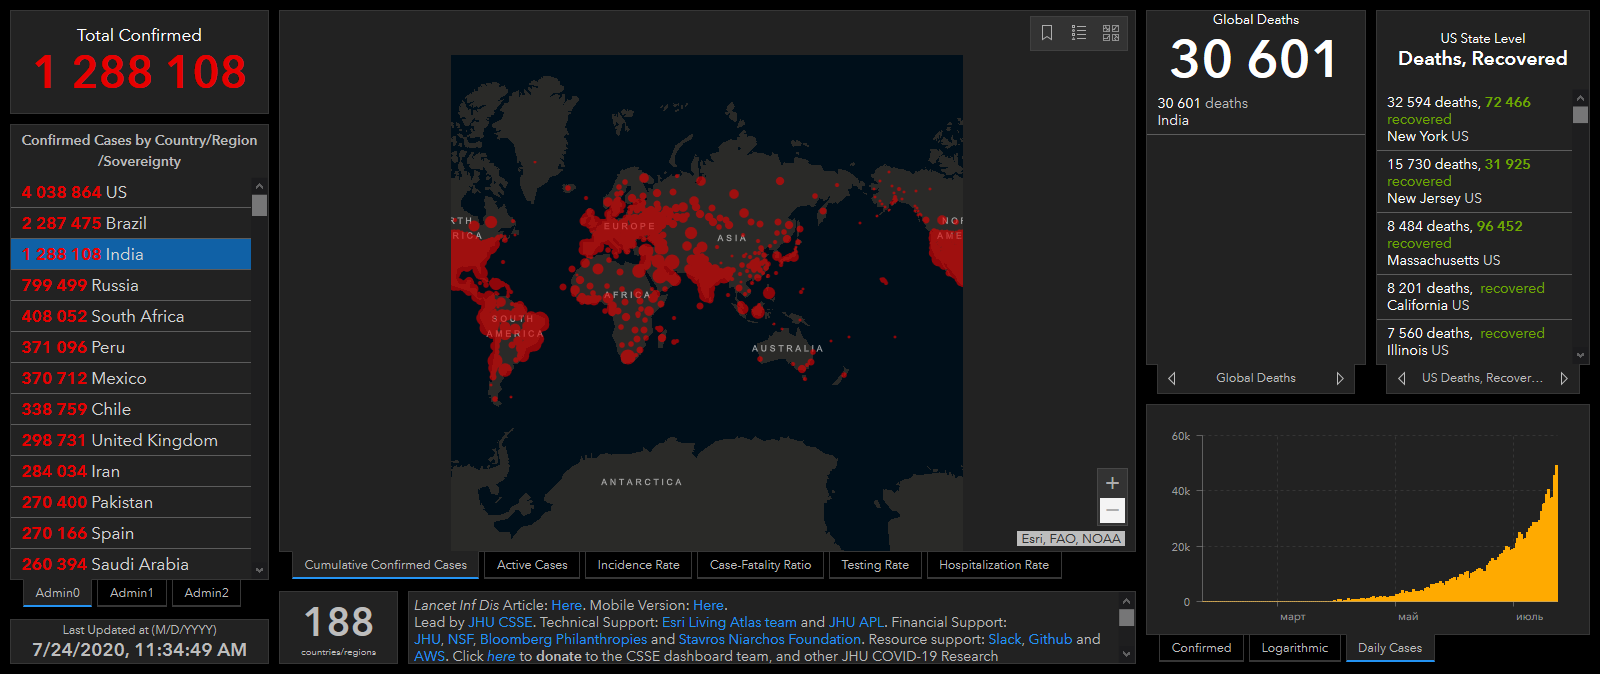Select the Admin1 level tab
Viewport: 1600px width, 674px height.
click(x=132, y=593)
